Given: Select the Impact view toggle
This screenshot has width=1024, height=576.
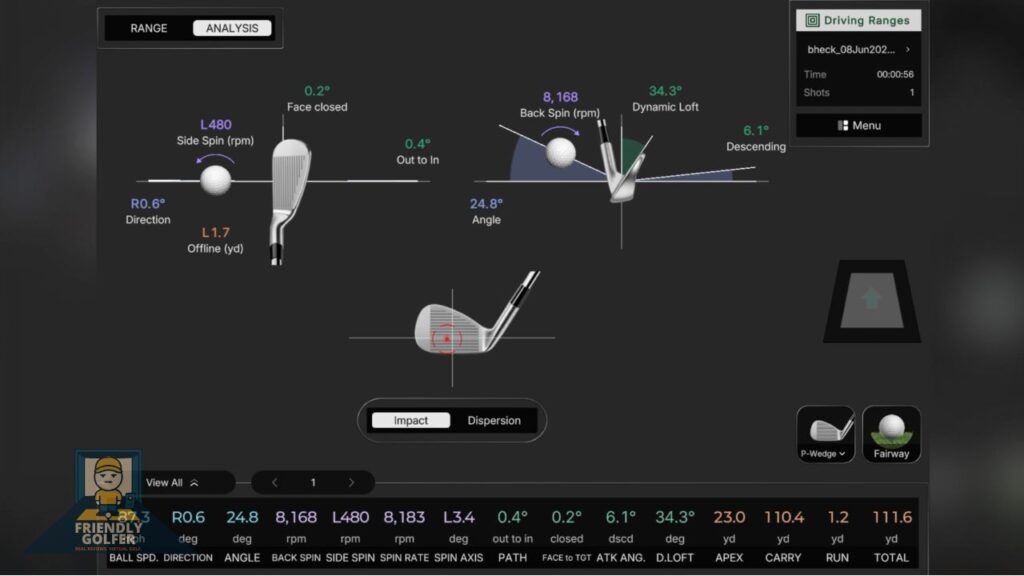Looking at the screenshot, I should (x=411, y=421).
